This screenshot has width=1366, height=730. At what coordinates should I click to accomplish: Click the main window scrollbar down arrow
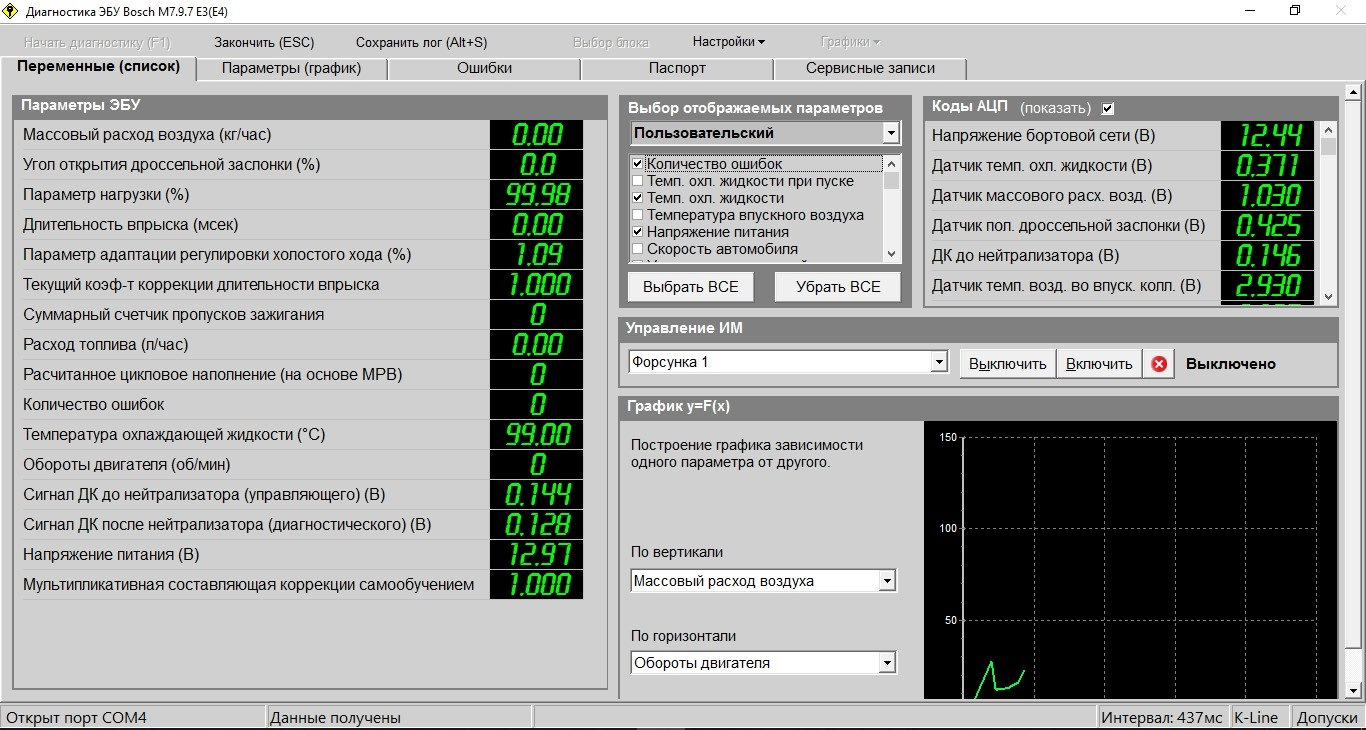click(1354, 690)
